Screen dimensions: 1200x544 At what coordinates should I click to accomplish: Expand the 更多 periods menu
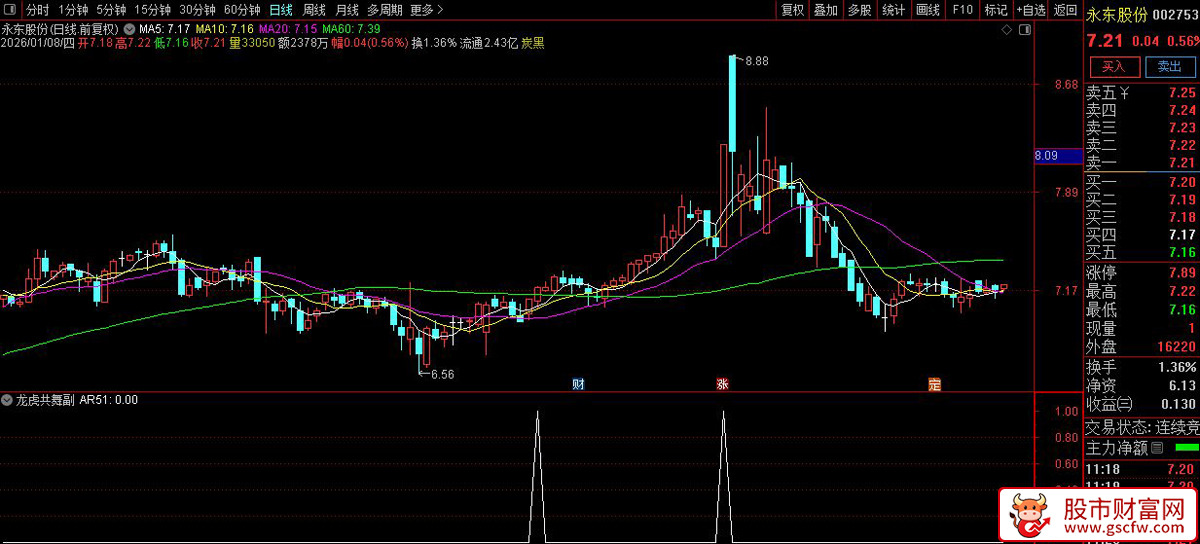[427, 10]
